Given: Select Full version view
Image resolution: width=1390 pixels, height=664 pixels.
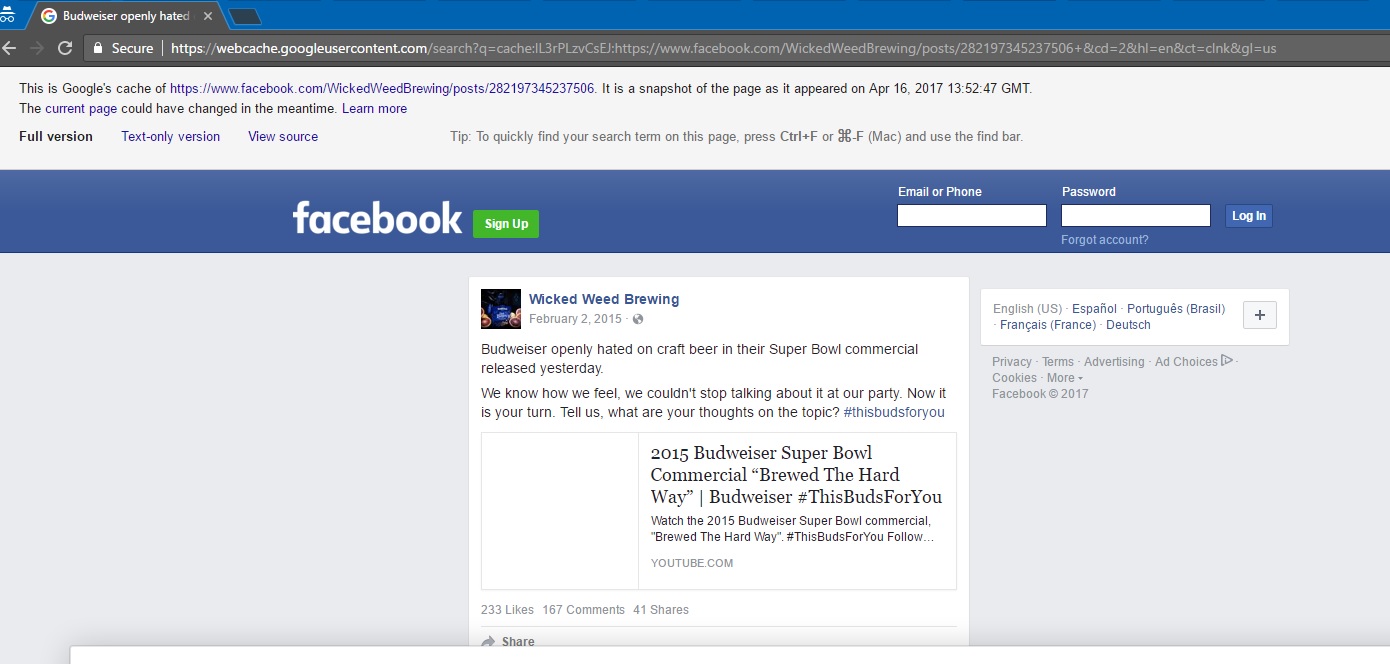Looking at the screenshot, I should (x=56, y=136).
